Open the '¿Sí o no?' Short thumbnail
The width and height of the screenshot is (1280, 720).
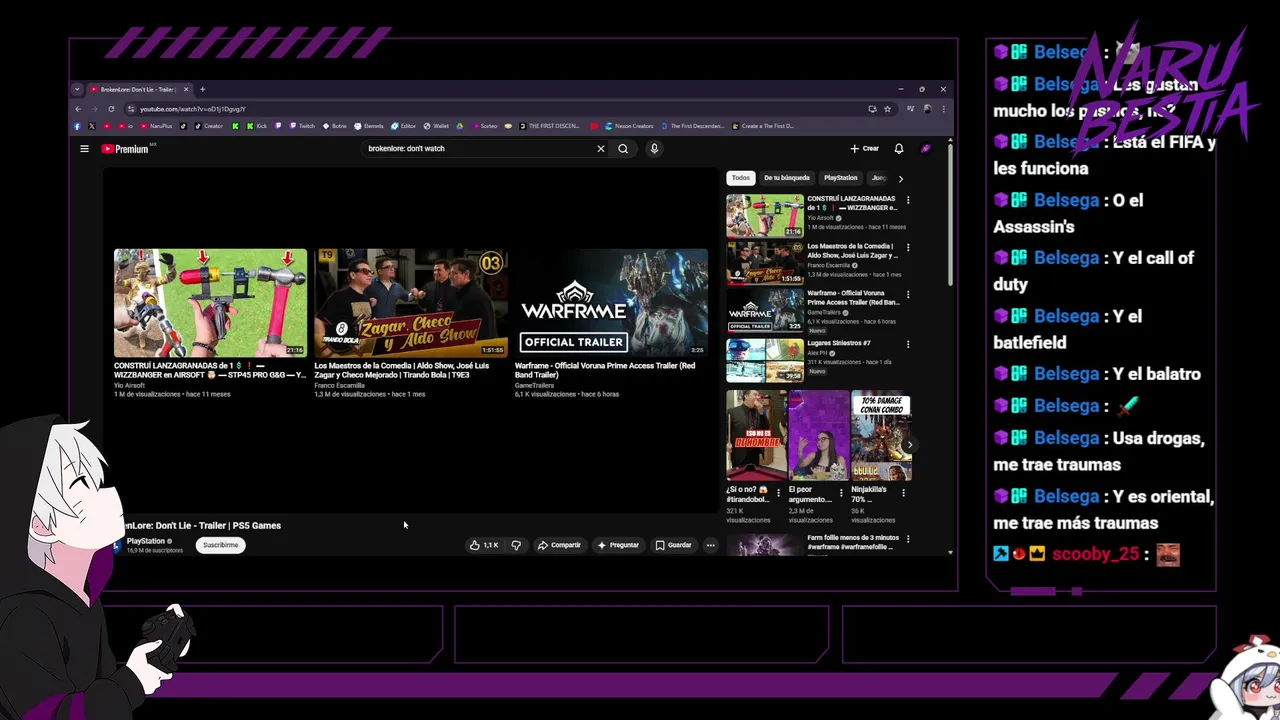(756, 436)
